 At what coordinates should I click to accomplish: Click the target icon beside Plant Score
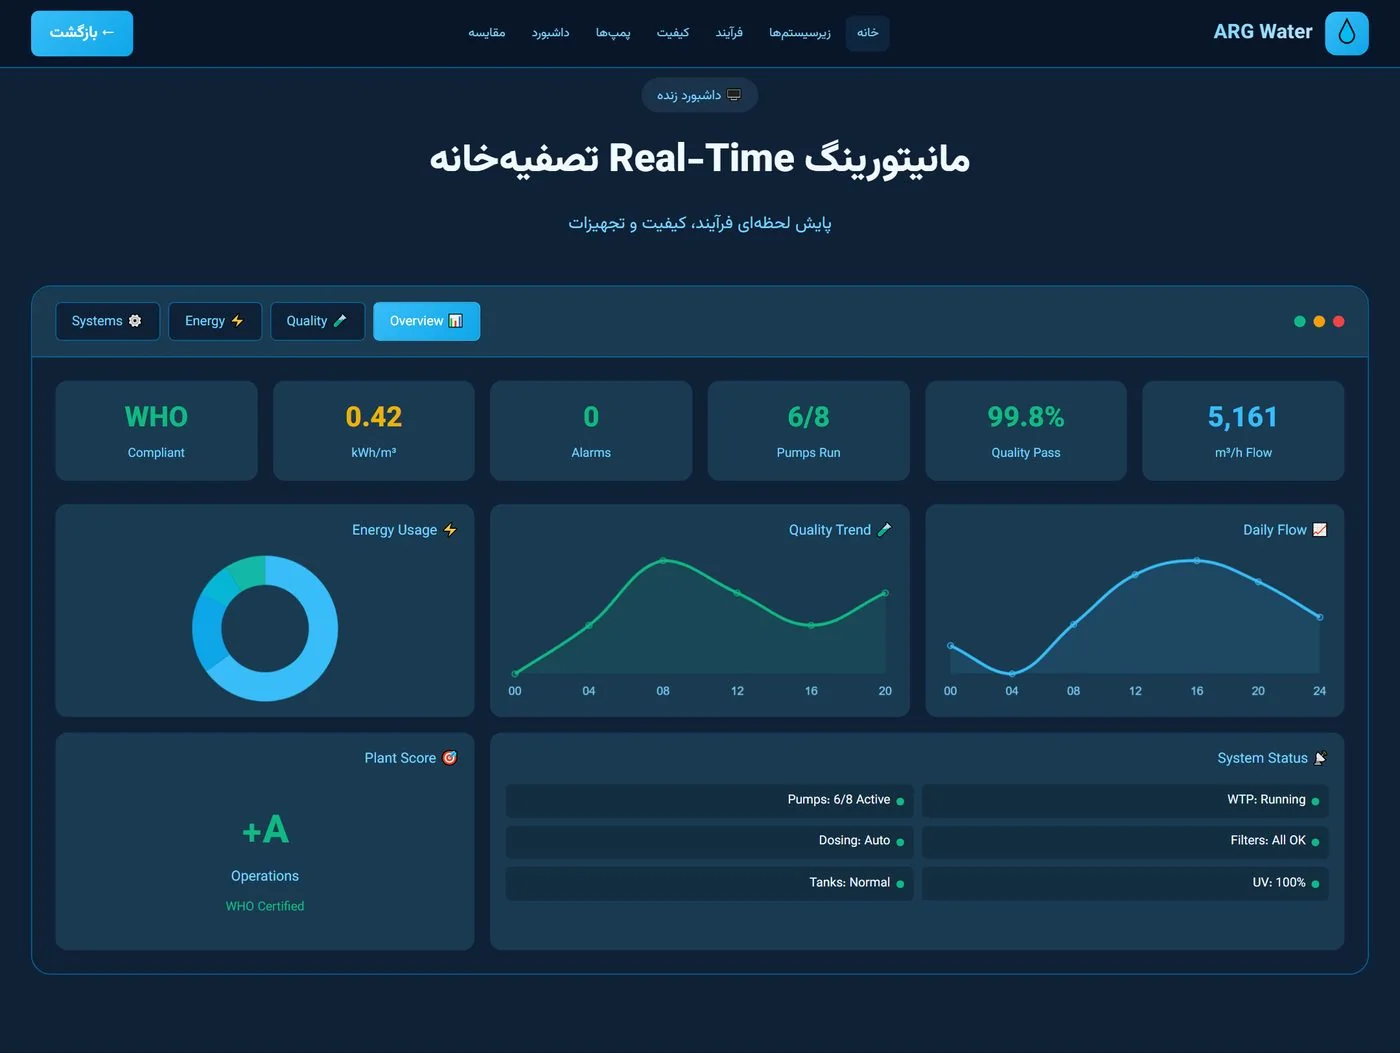[x=450, y=758]
